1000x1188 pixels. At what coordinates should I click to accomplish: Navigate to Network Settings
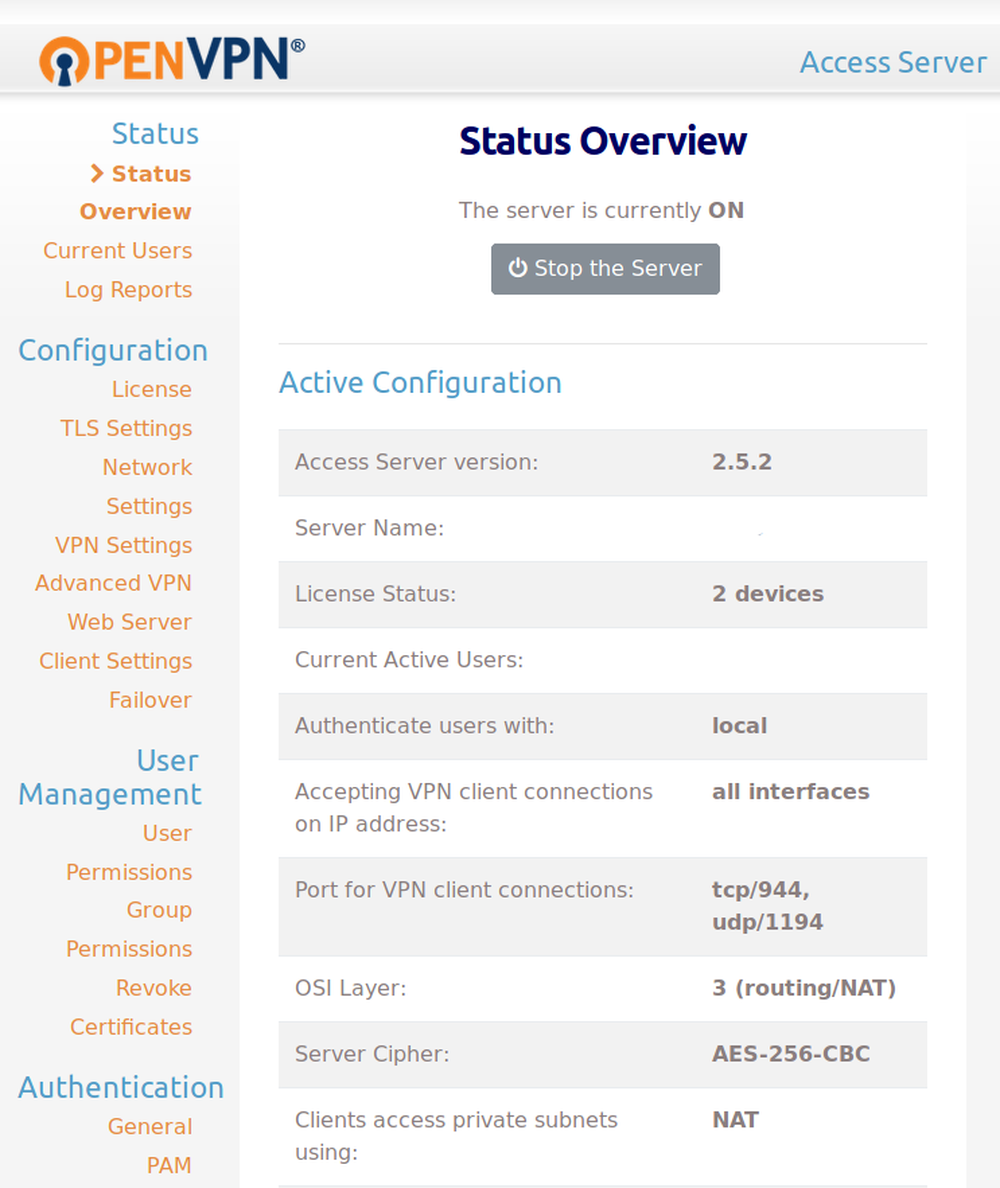[x=148, y=486]
